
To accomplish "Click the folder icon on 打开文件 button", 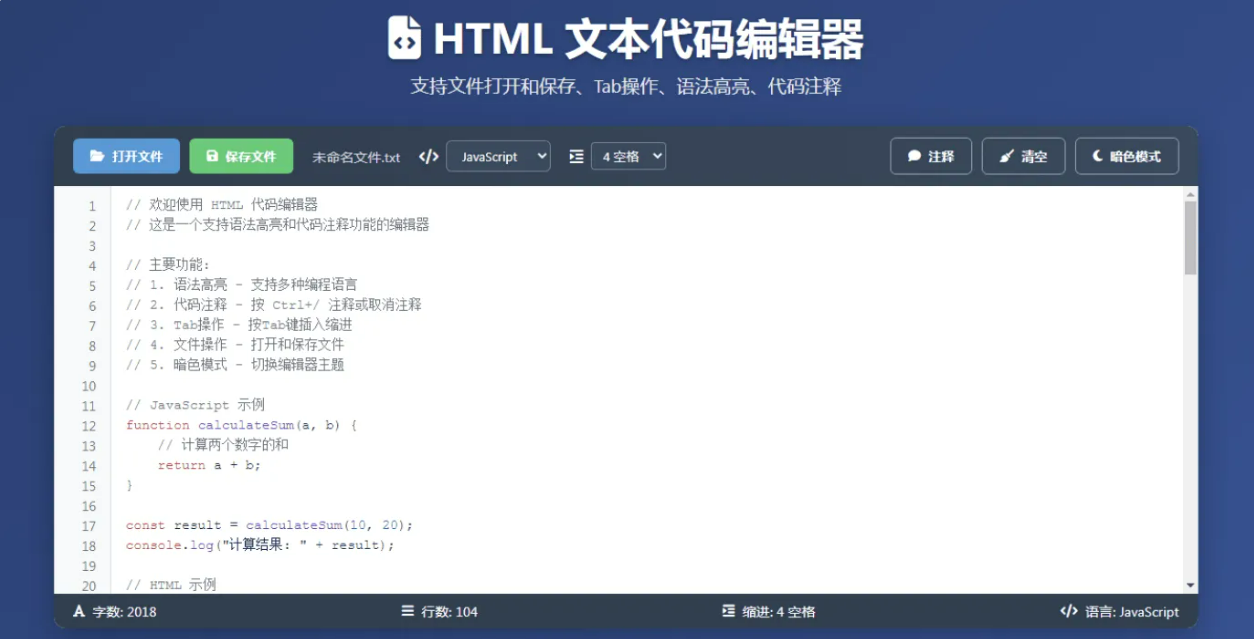I will pos(99,156).
